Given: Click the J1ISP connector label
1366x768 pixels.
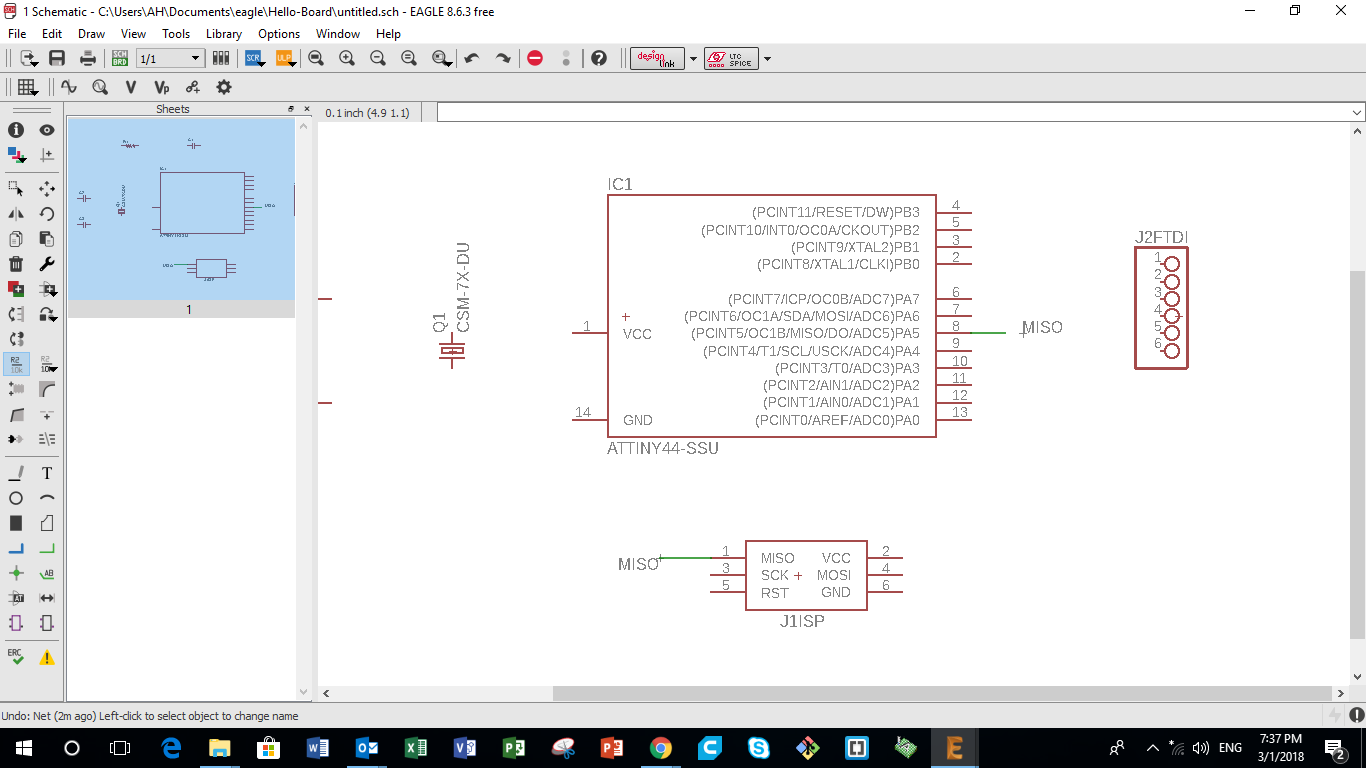Looking at the screenshot, I should [802, 621].
